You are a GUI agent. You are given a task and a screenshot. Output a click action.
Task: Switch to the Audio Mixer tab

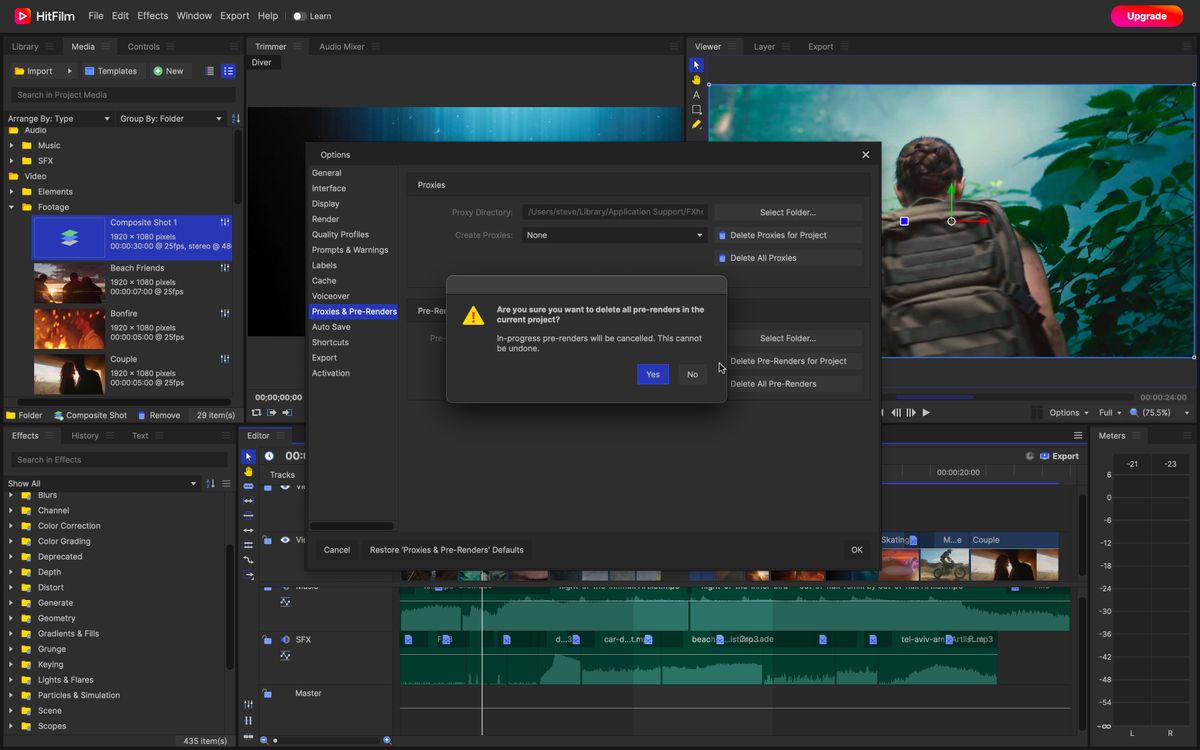click(342, 46)
